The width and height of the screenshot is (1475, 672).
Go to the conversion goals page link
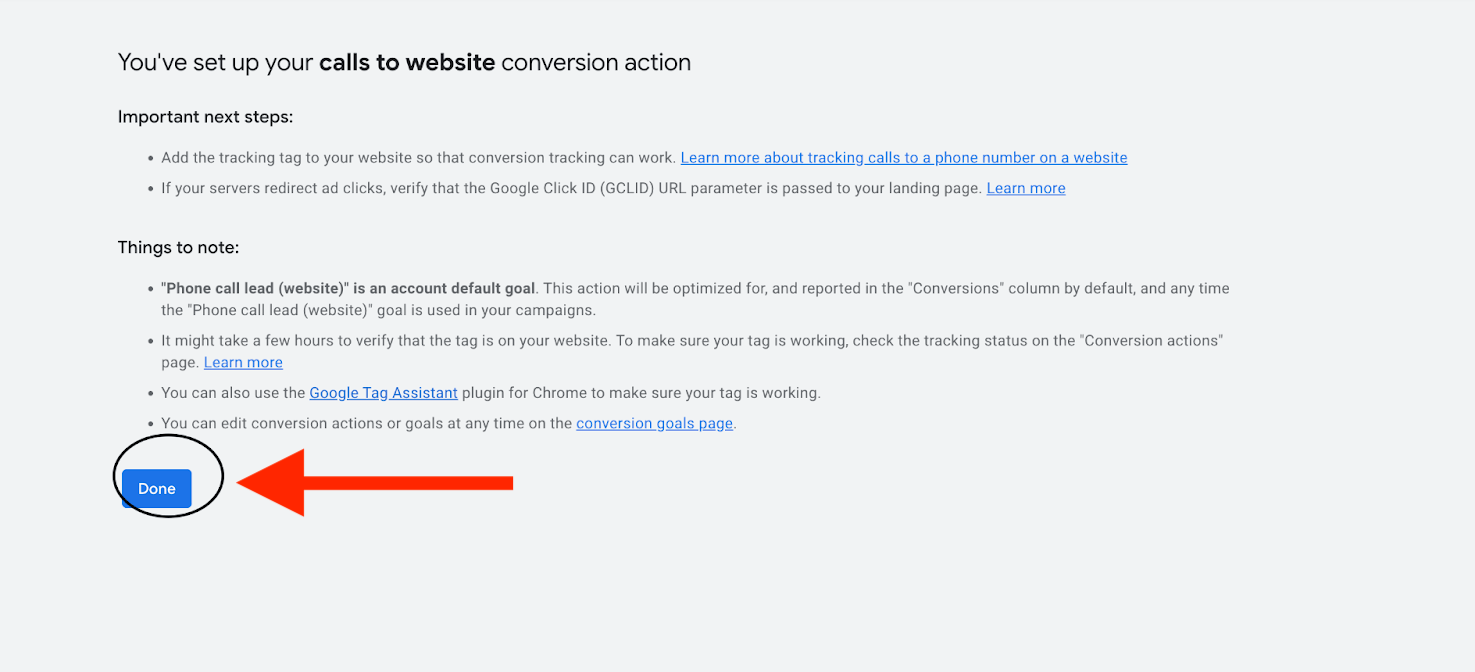[654, 423]
